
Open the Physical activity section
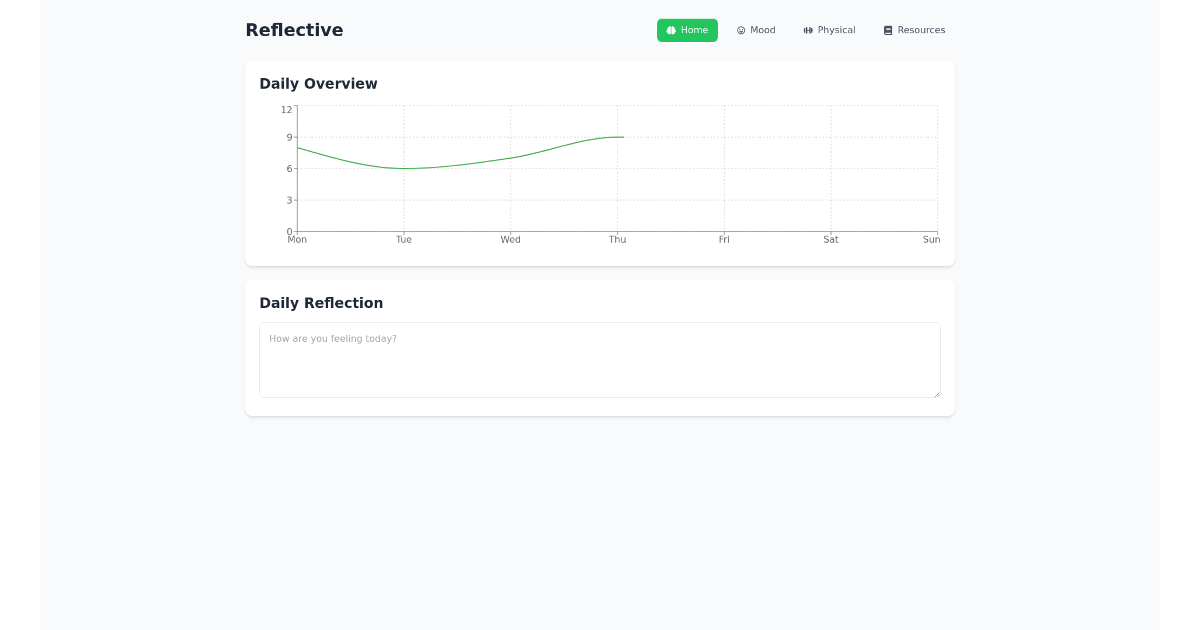coord(829,30)
